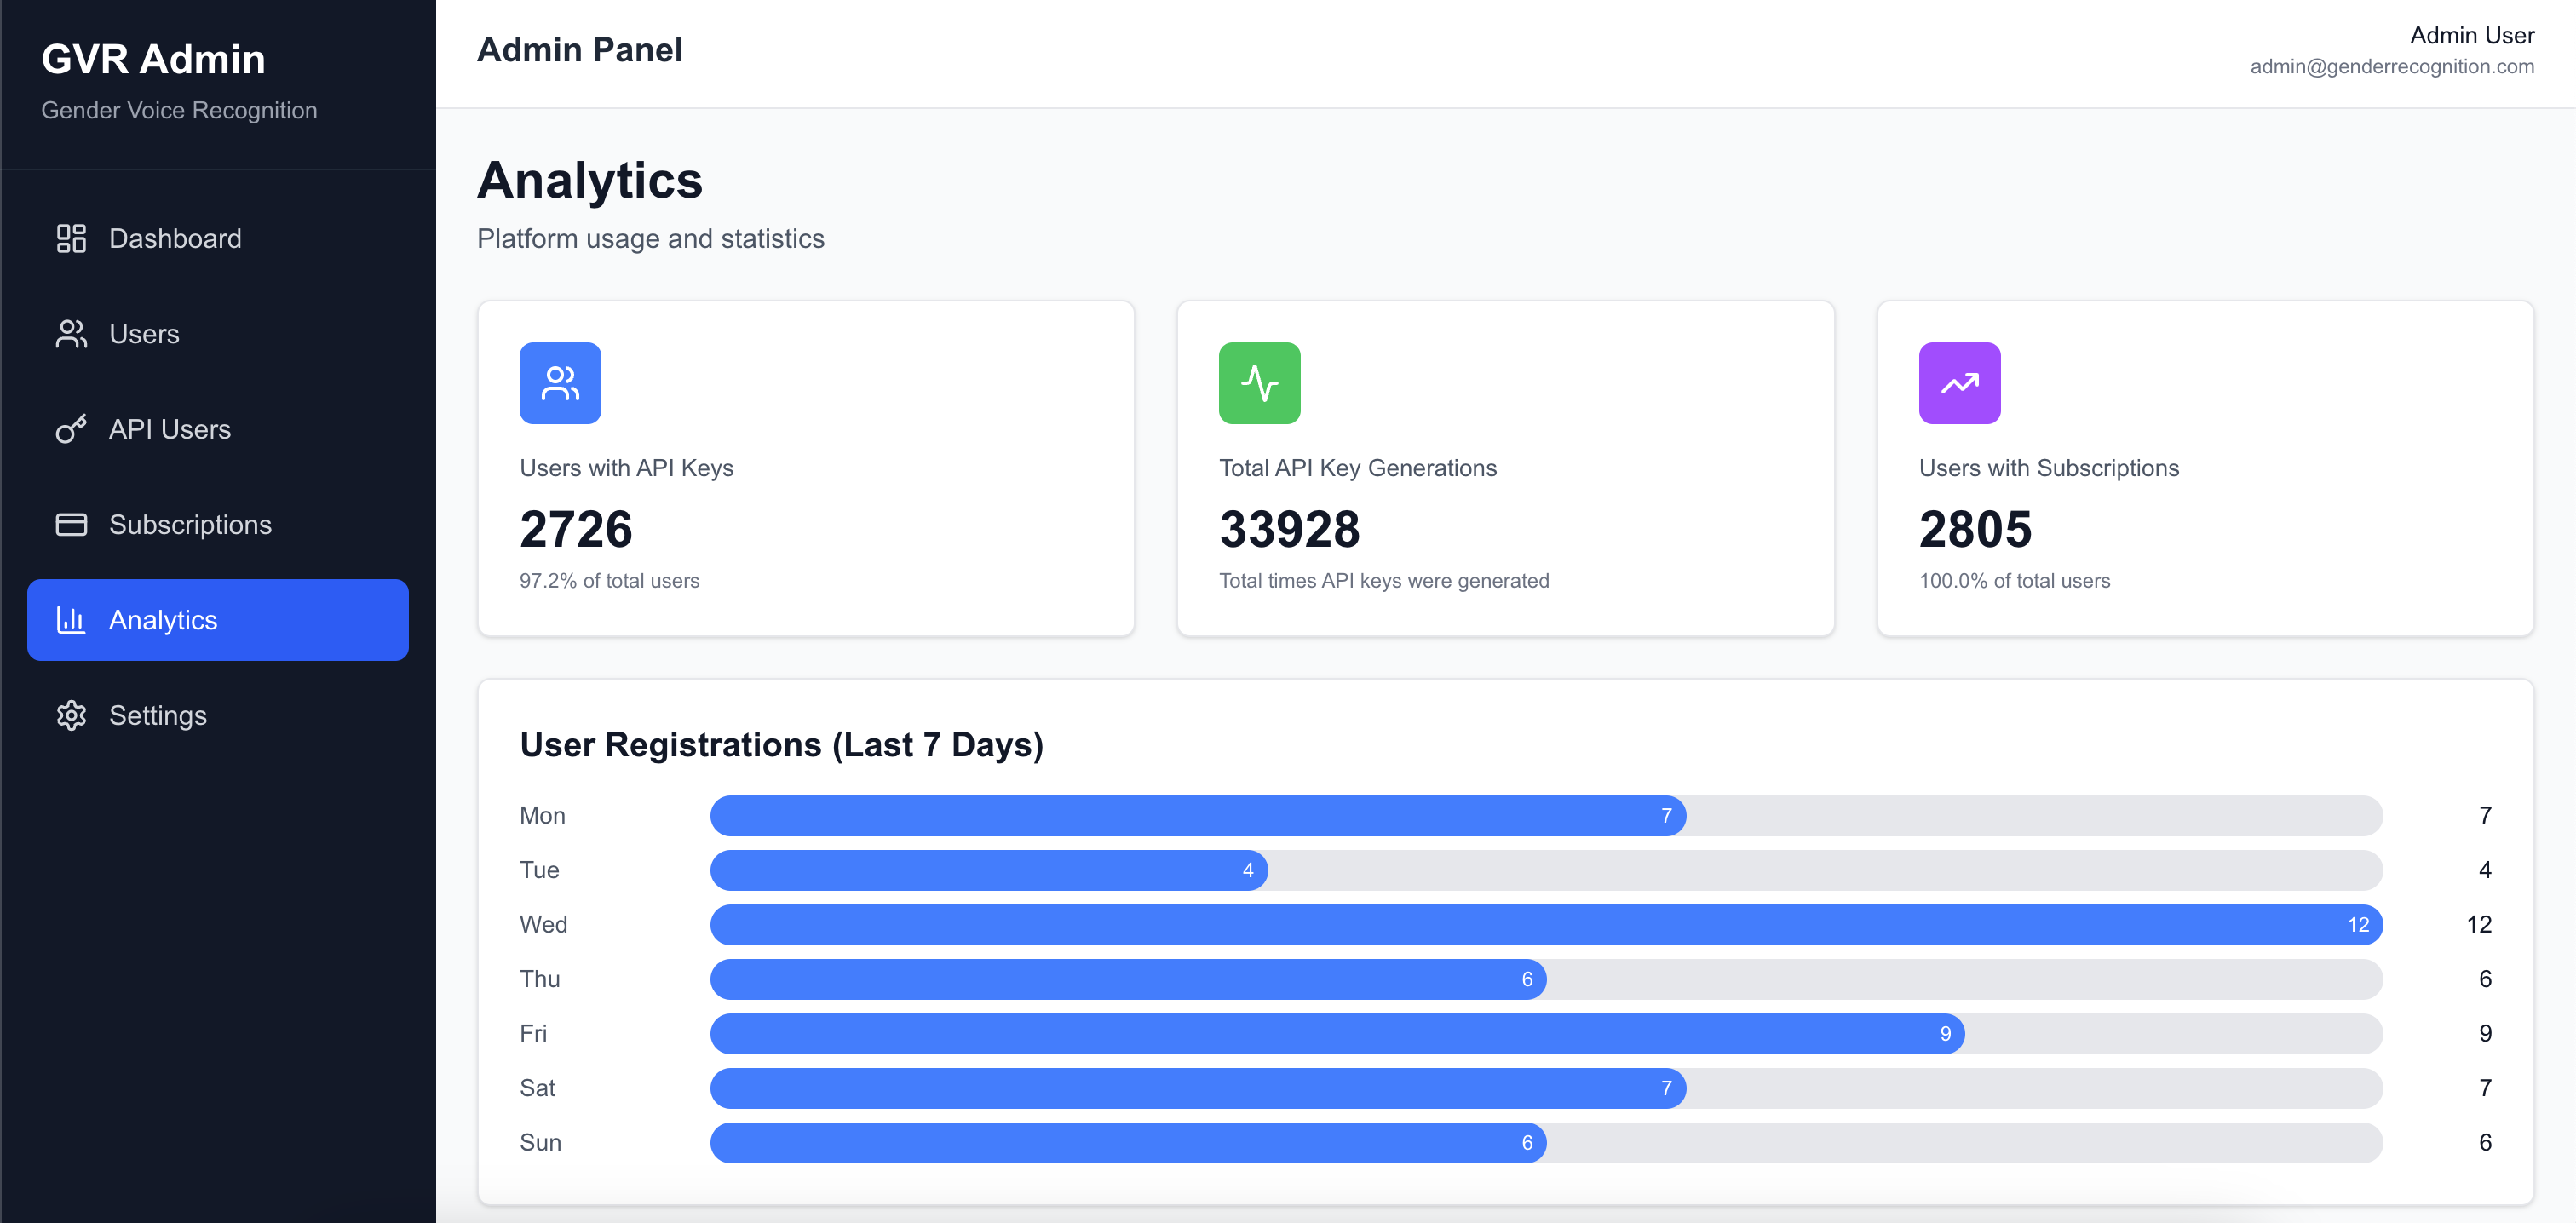2576x1223 pixels.
Task: Click the blue users icon on the API Keys card
Action: (560, 383)
